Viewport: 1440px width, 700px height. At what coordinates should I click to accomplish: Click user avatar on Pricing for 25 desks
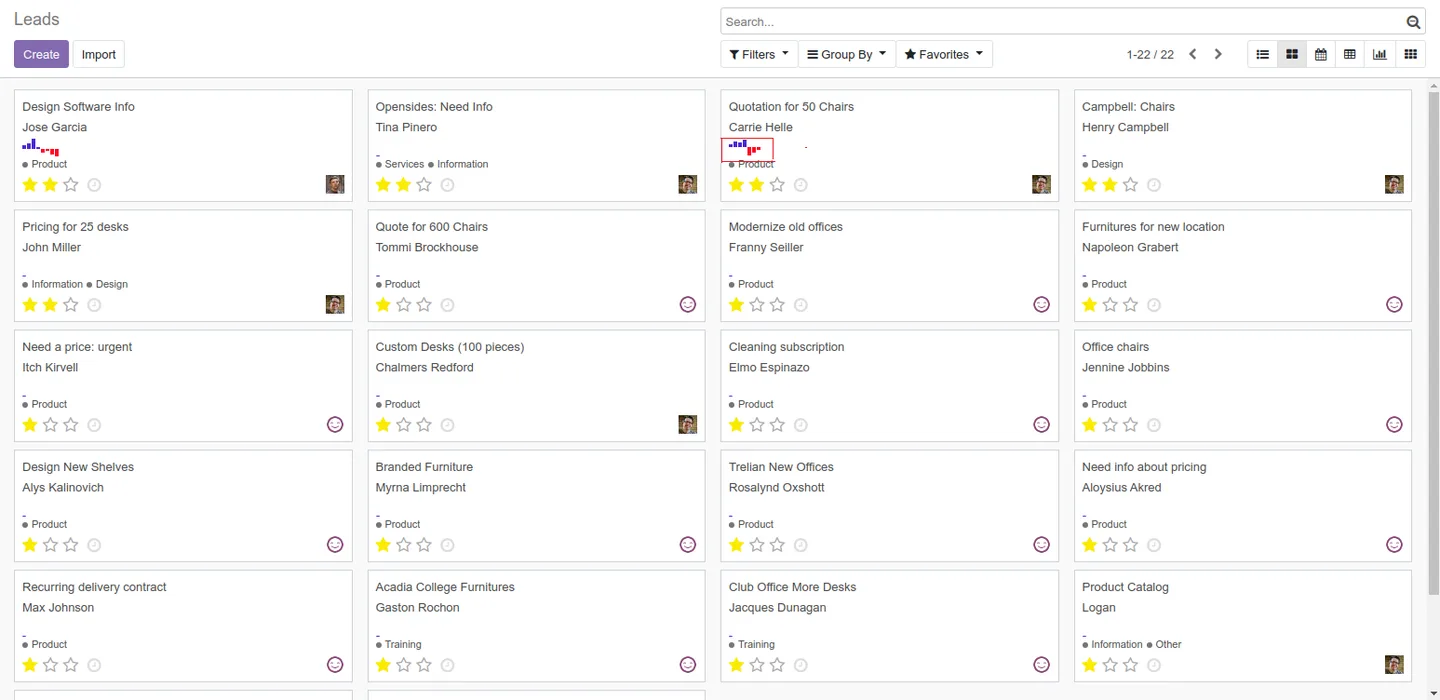coord(335,304)
